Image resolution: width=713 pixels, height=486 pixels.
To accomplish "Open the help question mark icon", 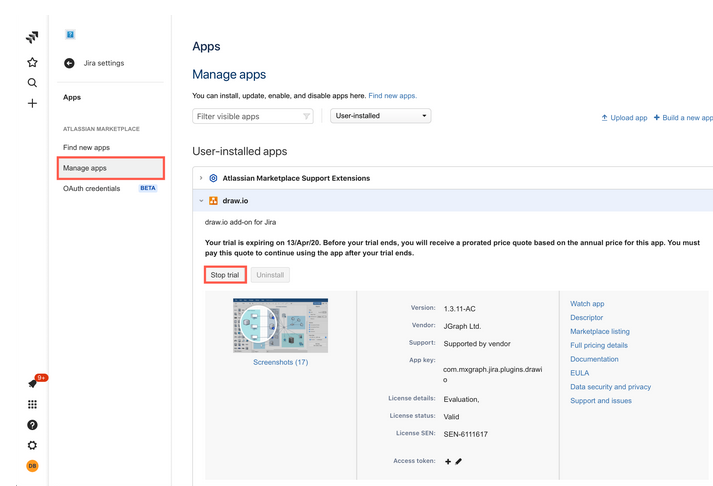I will coord(32,425).
